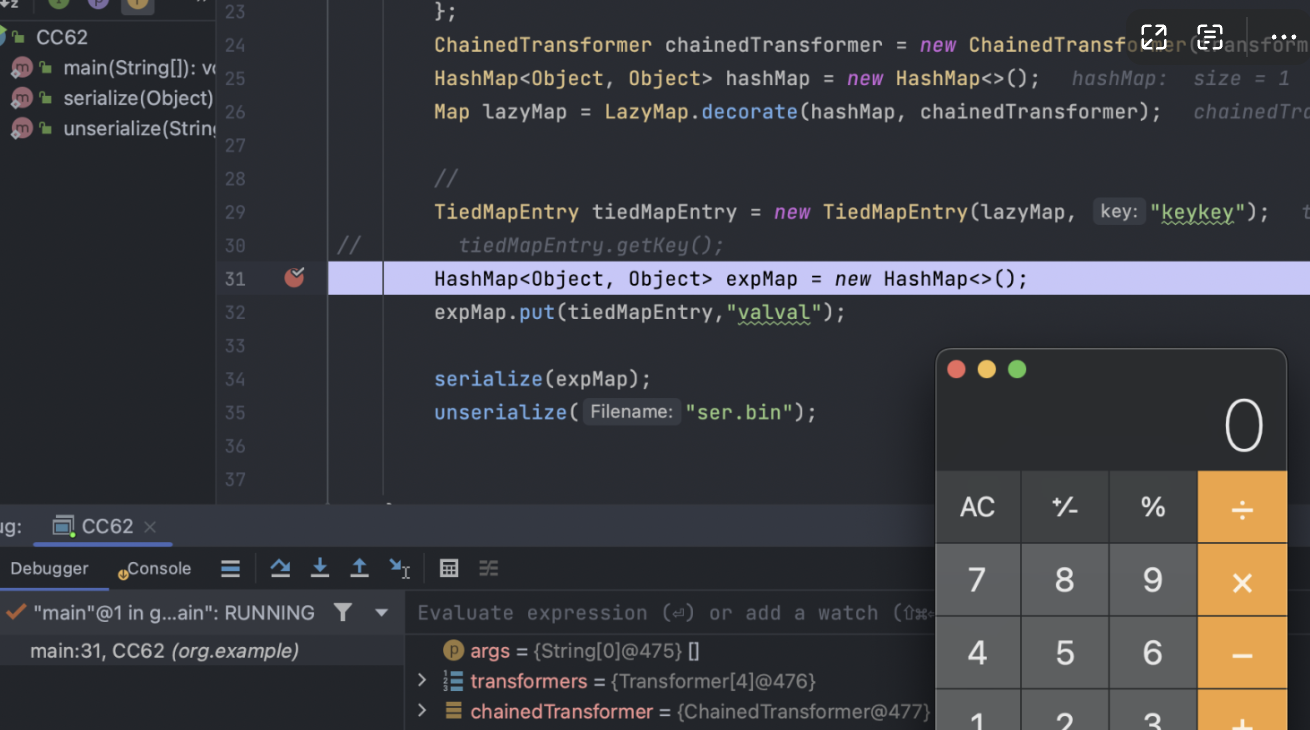Screen dimensions: 1310x730
Task: Click the Run to Cursor icon
Action: [399, 568]
